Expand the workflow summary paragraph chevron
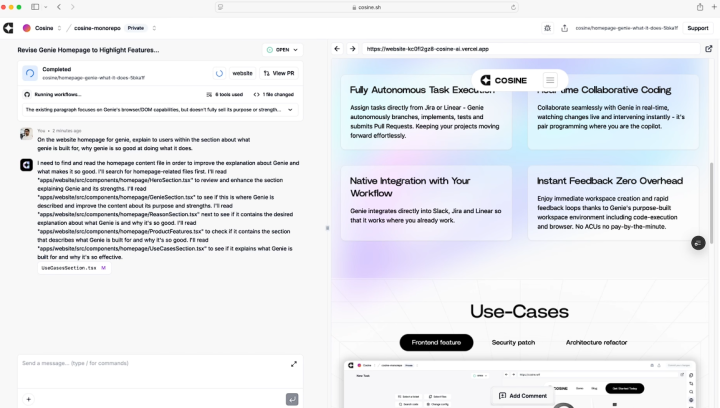Image resolution: width=720 pixels, height=408 pixels. (x=292, y=109)
